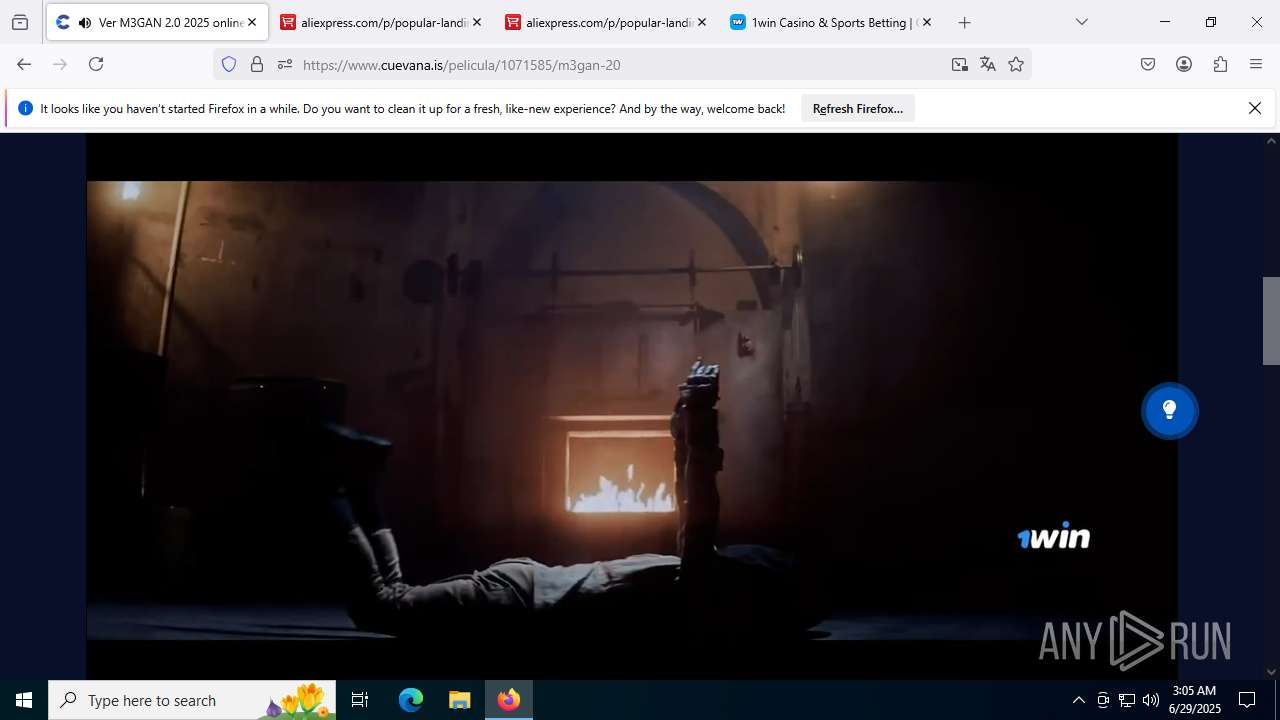This screenshot has height=720, width=1280.
Task: Close the second aliexpress tab
Action: coord(702,22)
